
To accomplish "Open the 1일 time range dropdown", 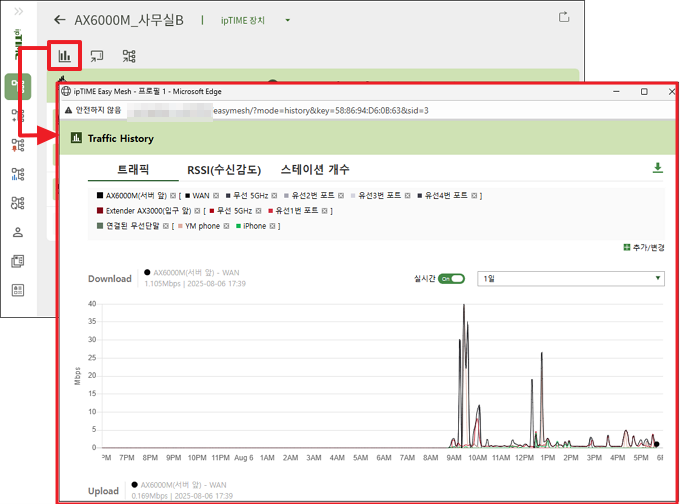I will pyautogui.click(x=570, y=278).
